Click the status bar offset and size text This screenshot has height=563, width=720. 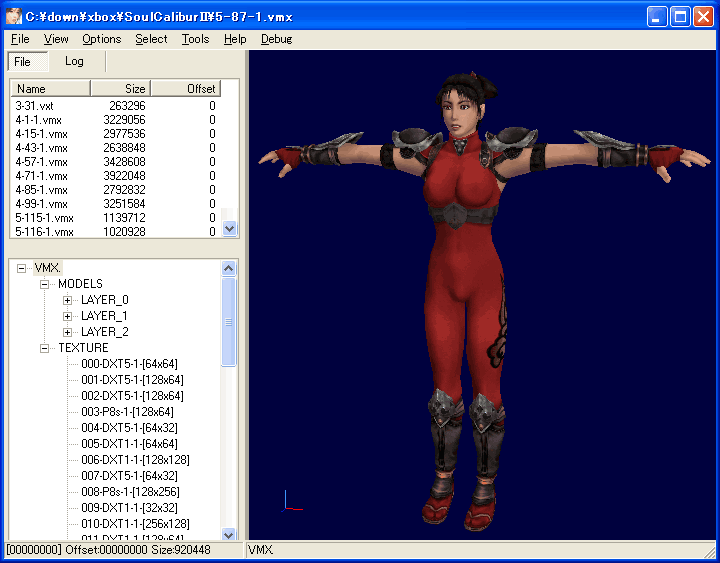click(109, 550)
